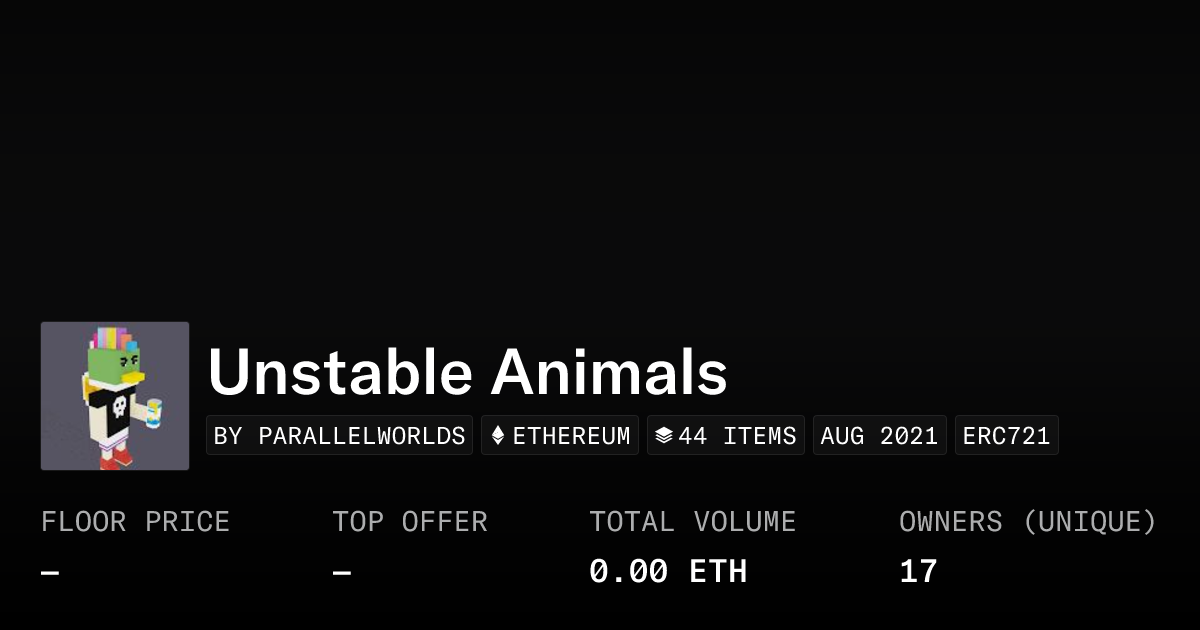Image resolution: width=1200 pixels, height=630 pixels.
Task: Click the TOP OFFER label
Action: pos(410,522)
